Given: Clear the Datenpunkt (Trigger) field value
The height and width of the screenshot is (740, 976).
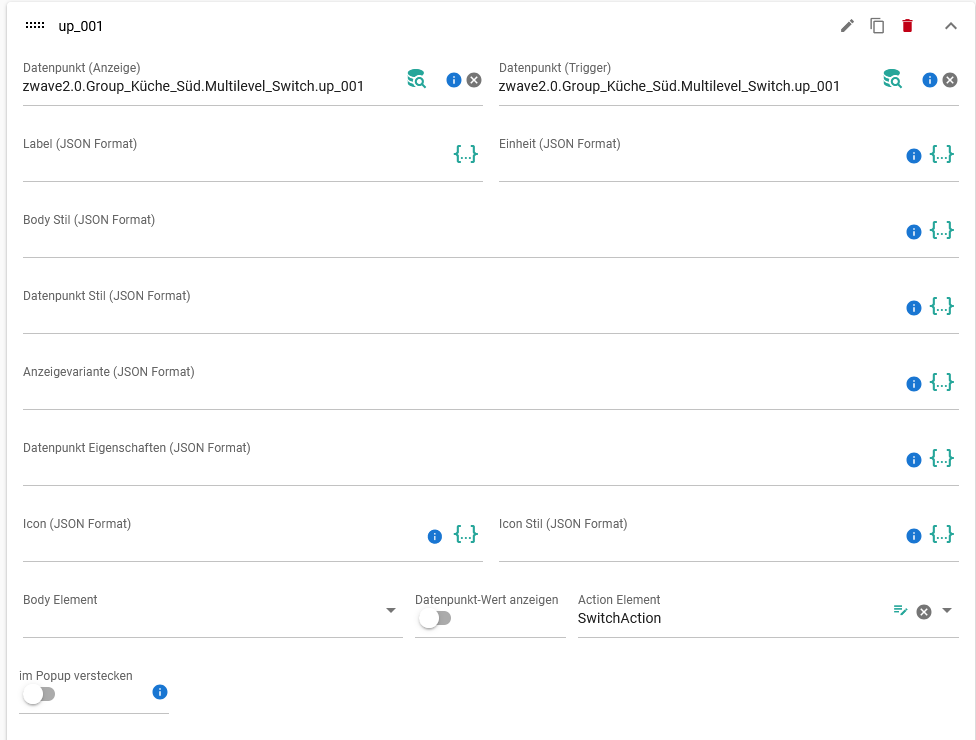Looking at the screenshot, I should (x=950, y=80).
